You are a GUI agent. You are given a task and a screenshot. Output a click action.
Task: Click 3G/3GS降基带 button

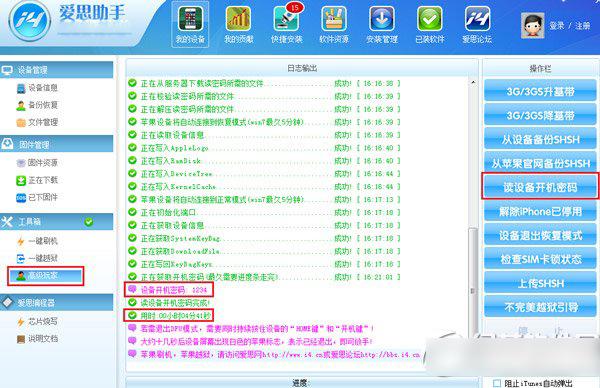pyautogui.click(x=540, y=115)
